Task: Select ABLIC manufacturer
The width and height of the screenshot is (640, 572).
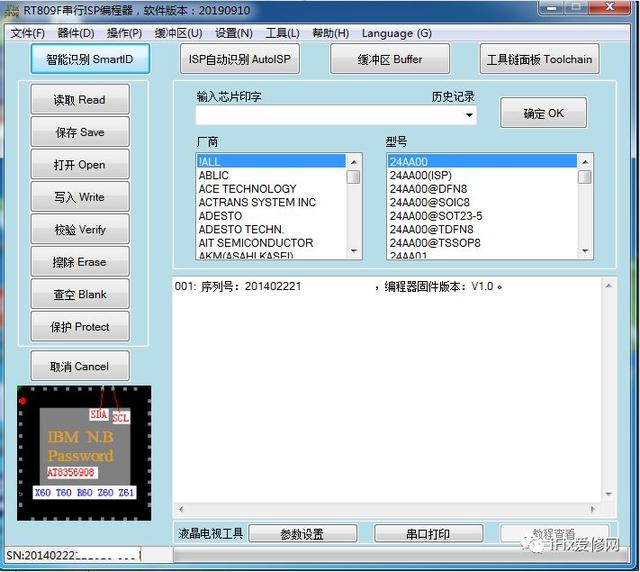Action: [271, 175]
